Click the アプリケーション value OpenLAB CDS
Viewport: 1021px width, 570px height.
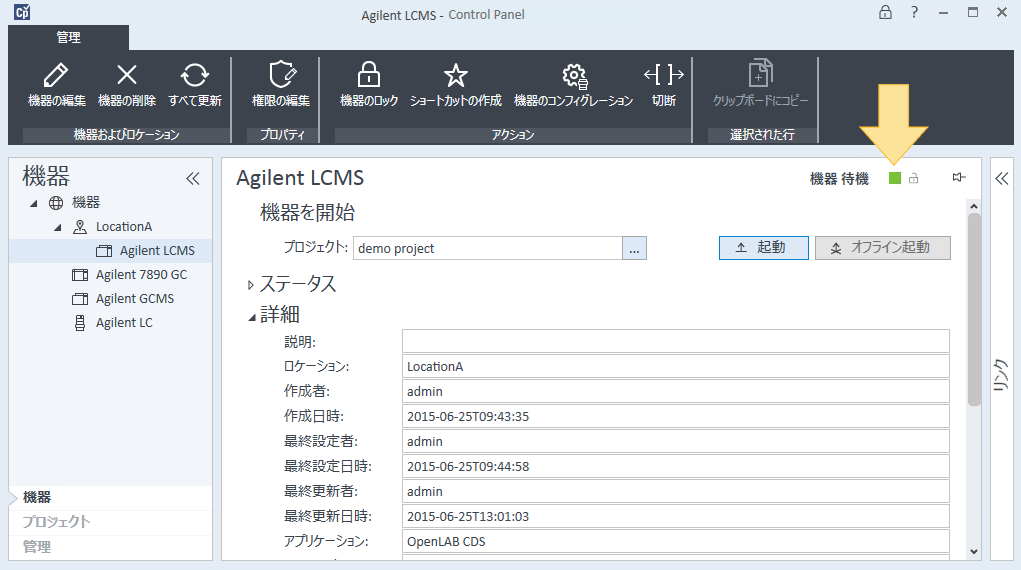coord(446,542)
